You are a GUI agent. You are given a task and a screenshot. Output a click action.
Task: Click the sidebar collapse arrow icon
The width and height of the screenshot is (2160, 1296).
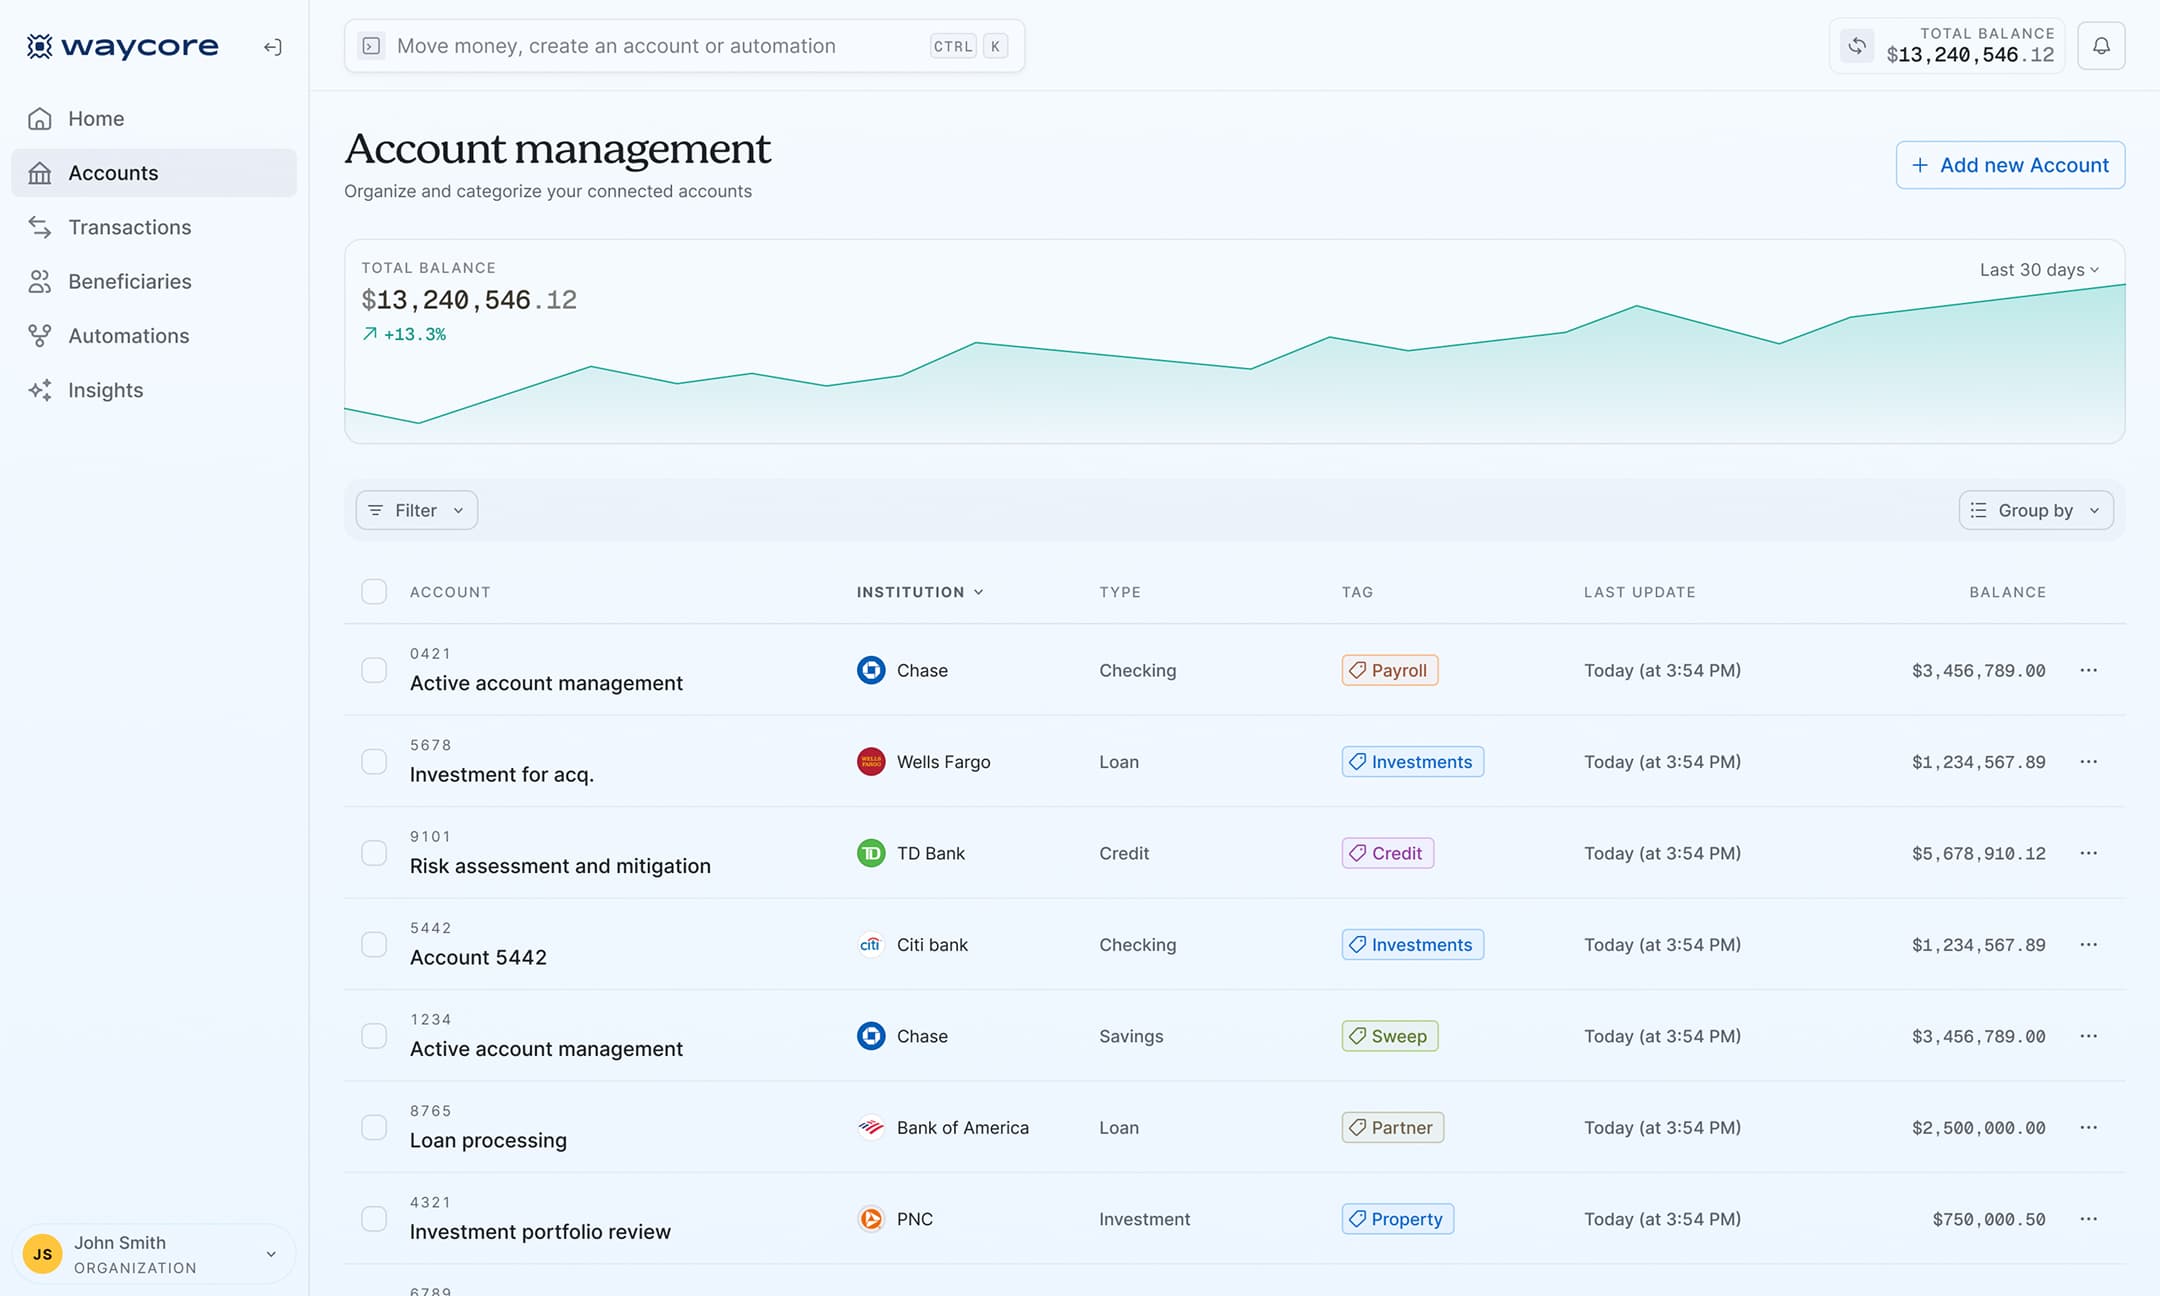tap(271, 46)
